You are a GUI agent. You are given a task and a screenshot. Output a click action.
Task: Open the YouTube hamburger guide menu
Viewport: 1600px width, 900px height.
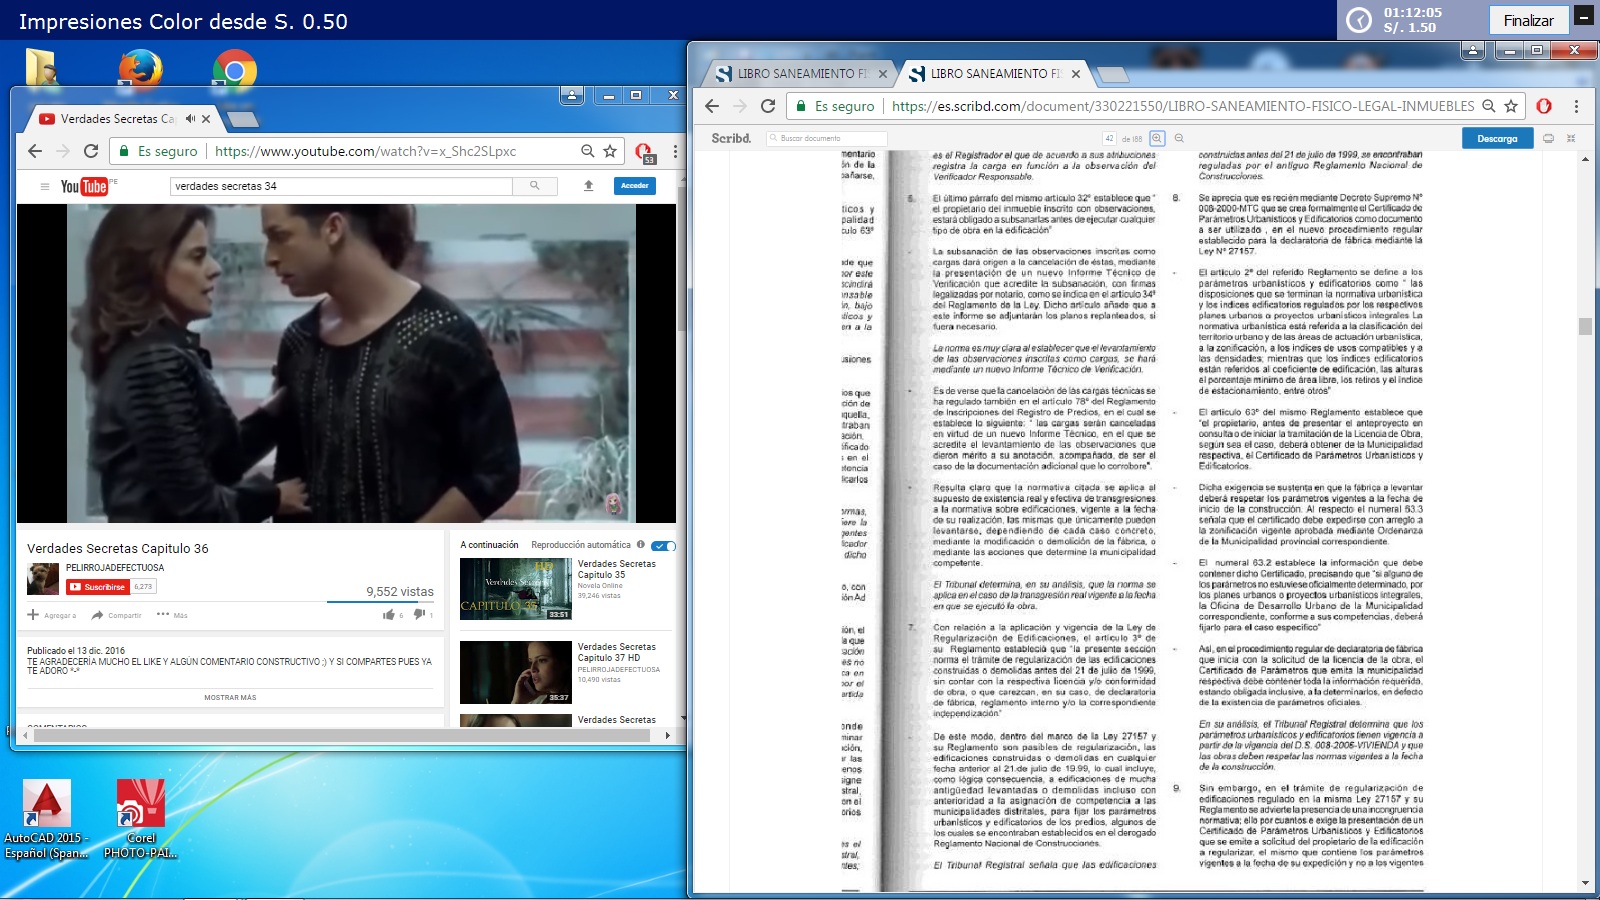coord(44,186)
